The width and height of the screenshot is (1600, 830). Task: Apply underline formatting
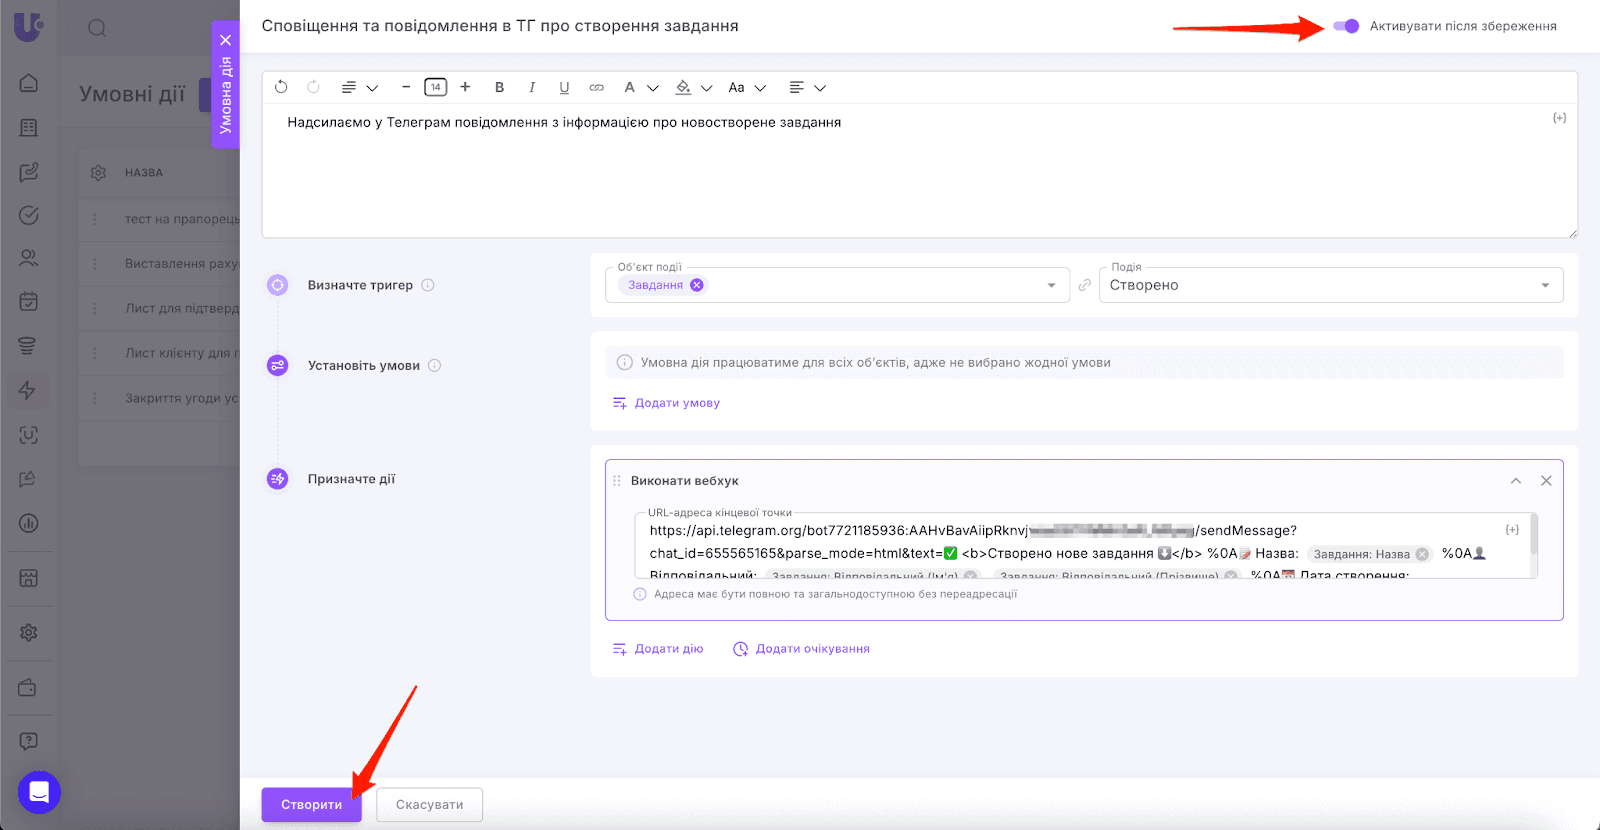pos(564,87)
